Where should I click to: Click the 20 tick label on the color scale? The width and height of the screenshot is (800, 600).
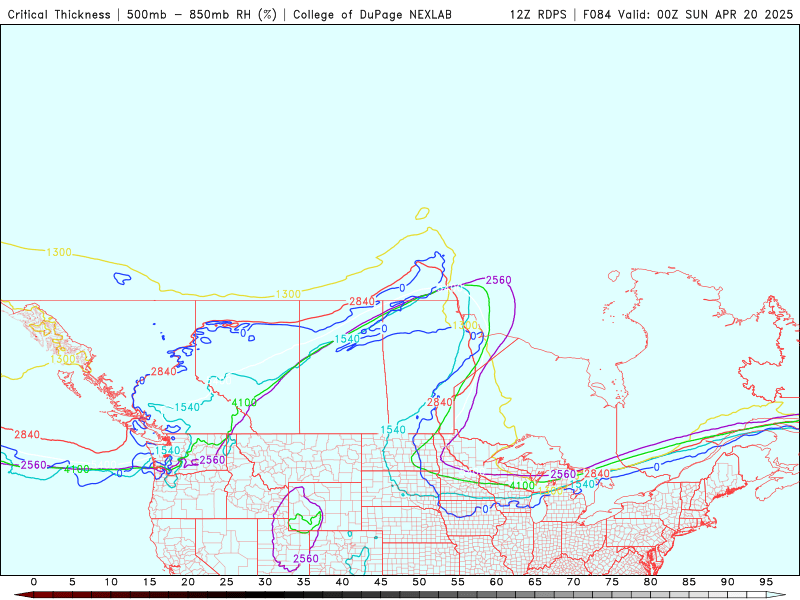pyautogui.click(x=188, y=582)
